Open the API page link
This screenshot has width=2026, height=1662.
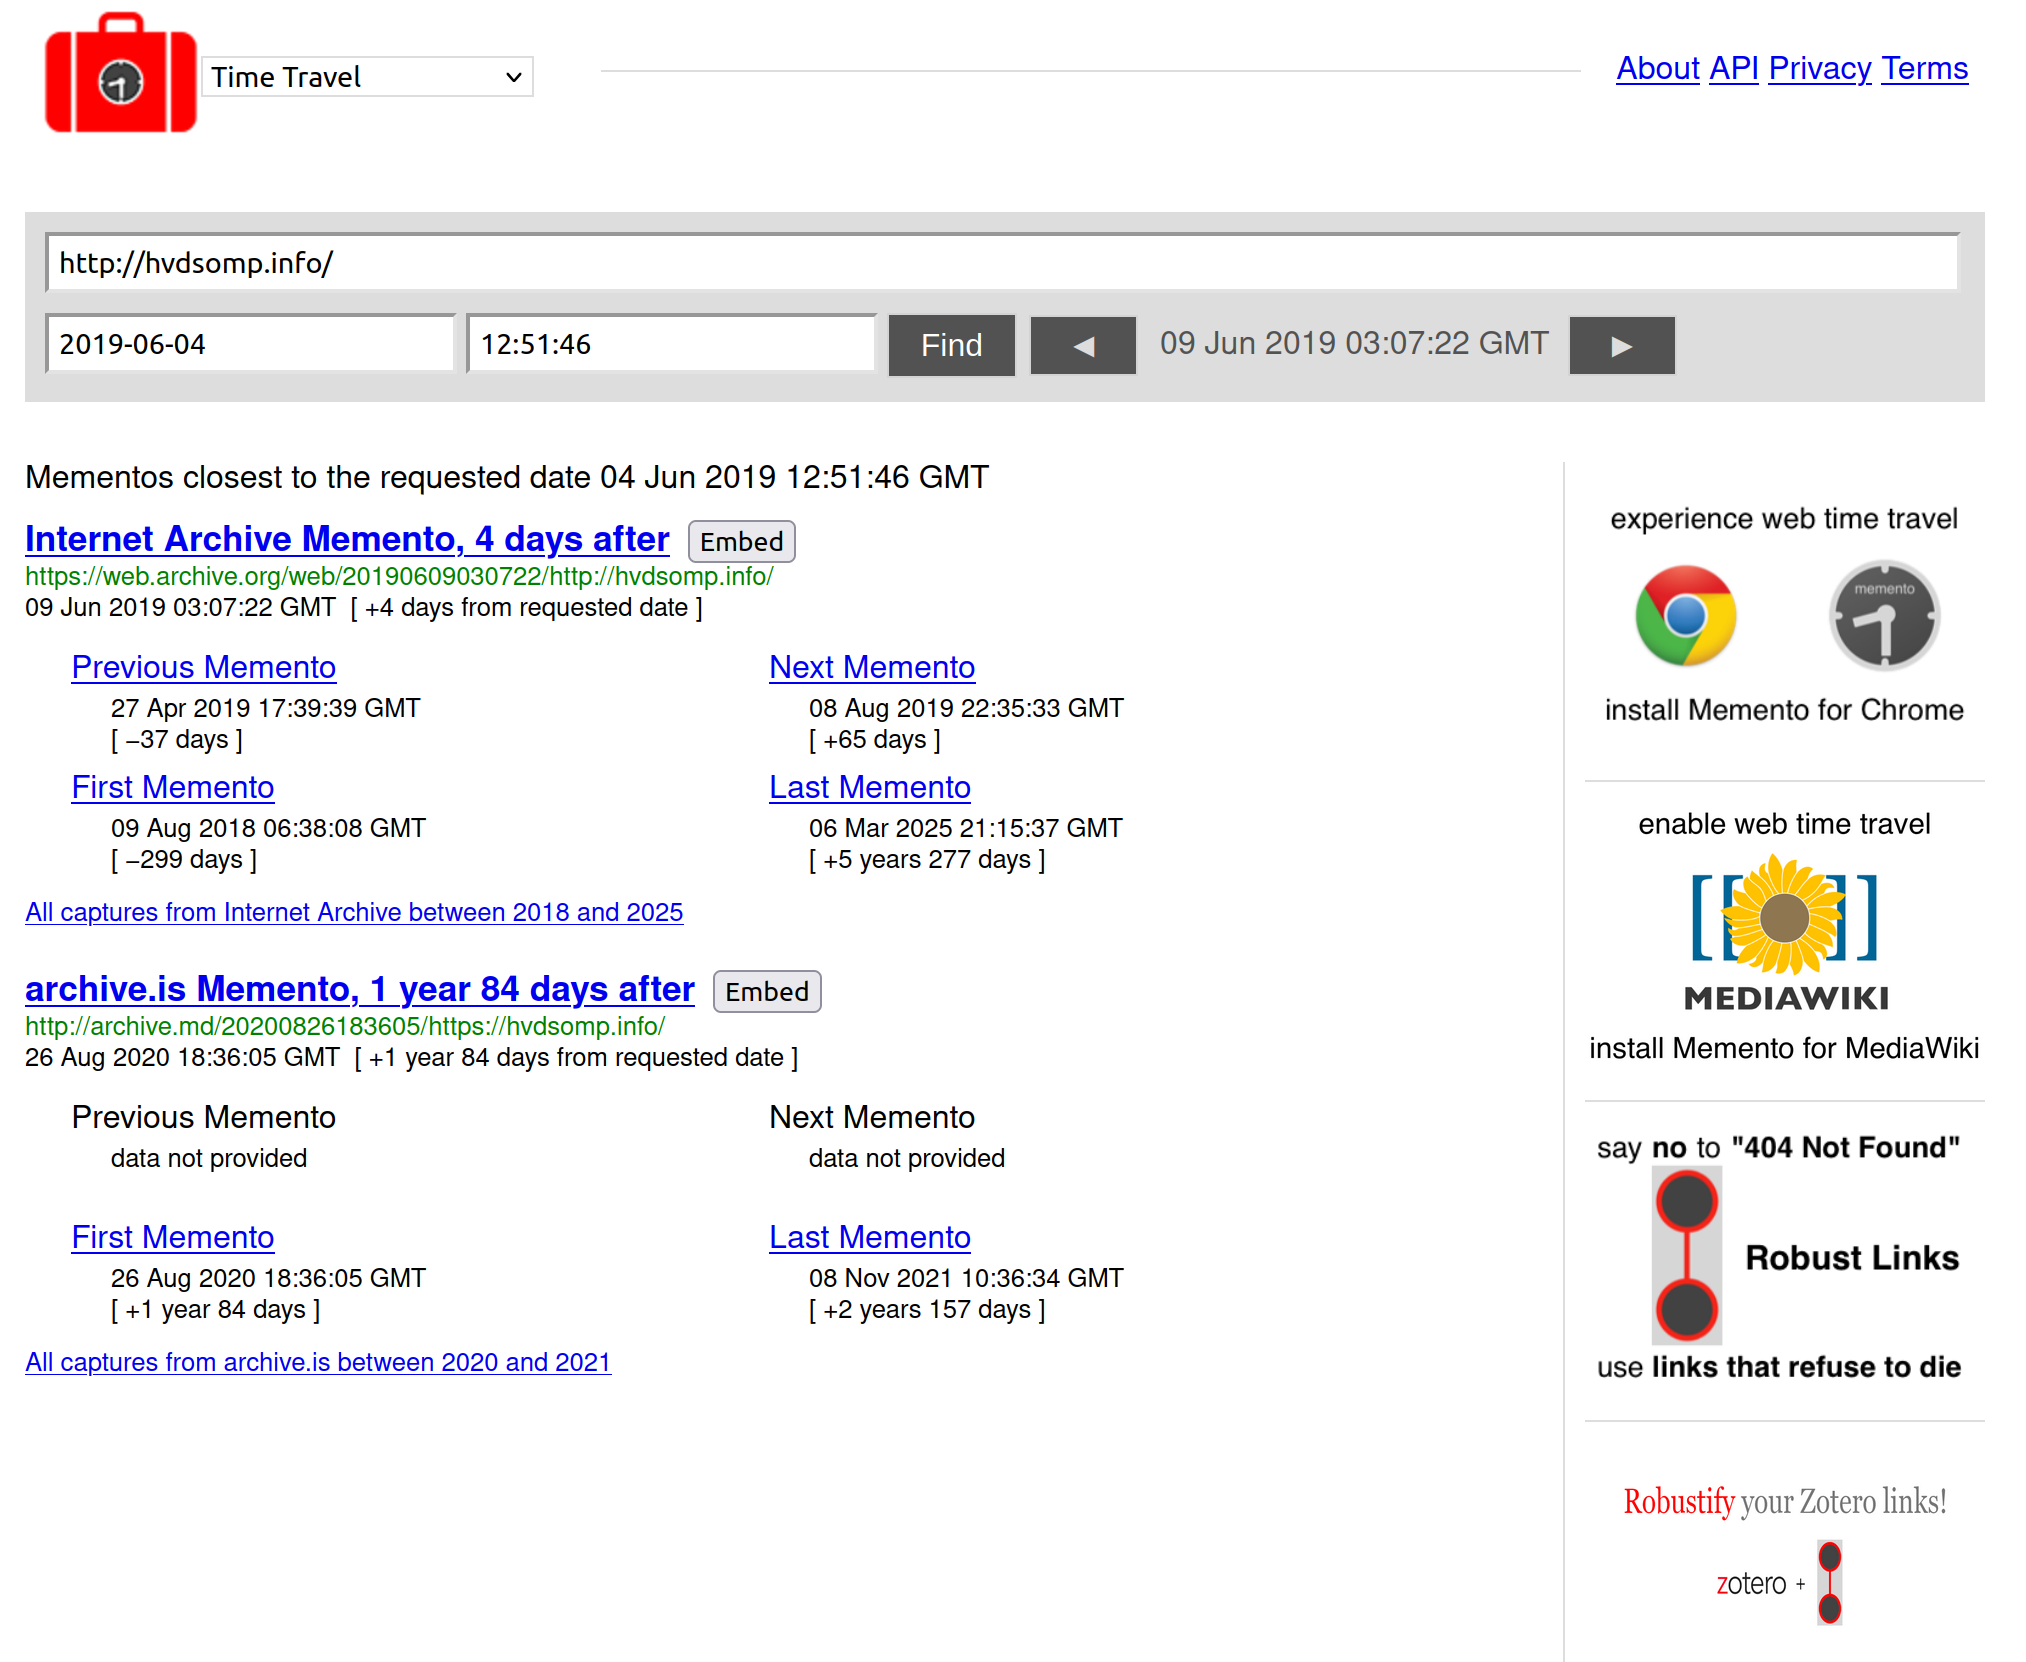pos(1733,68)
